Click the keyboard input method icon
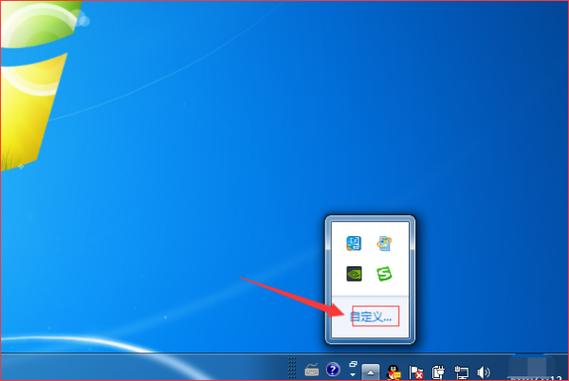The height and width of the screenshot is (381, 569). tap(311, 370)
